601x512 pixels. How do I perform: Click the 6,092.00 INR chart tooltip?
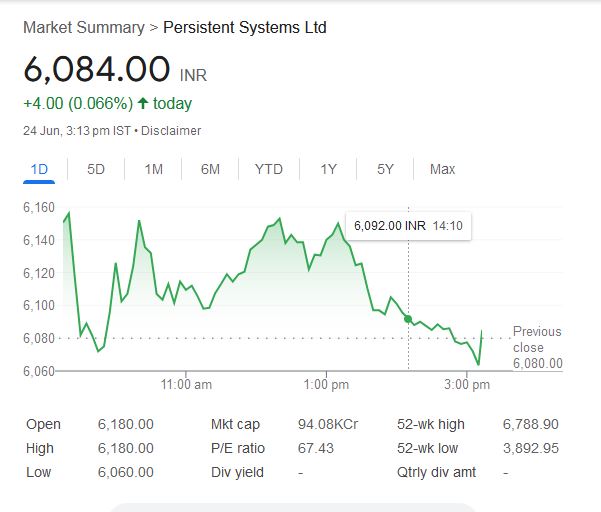tap(408, 226)
